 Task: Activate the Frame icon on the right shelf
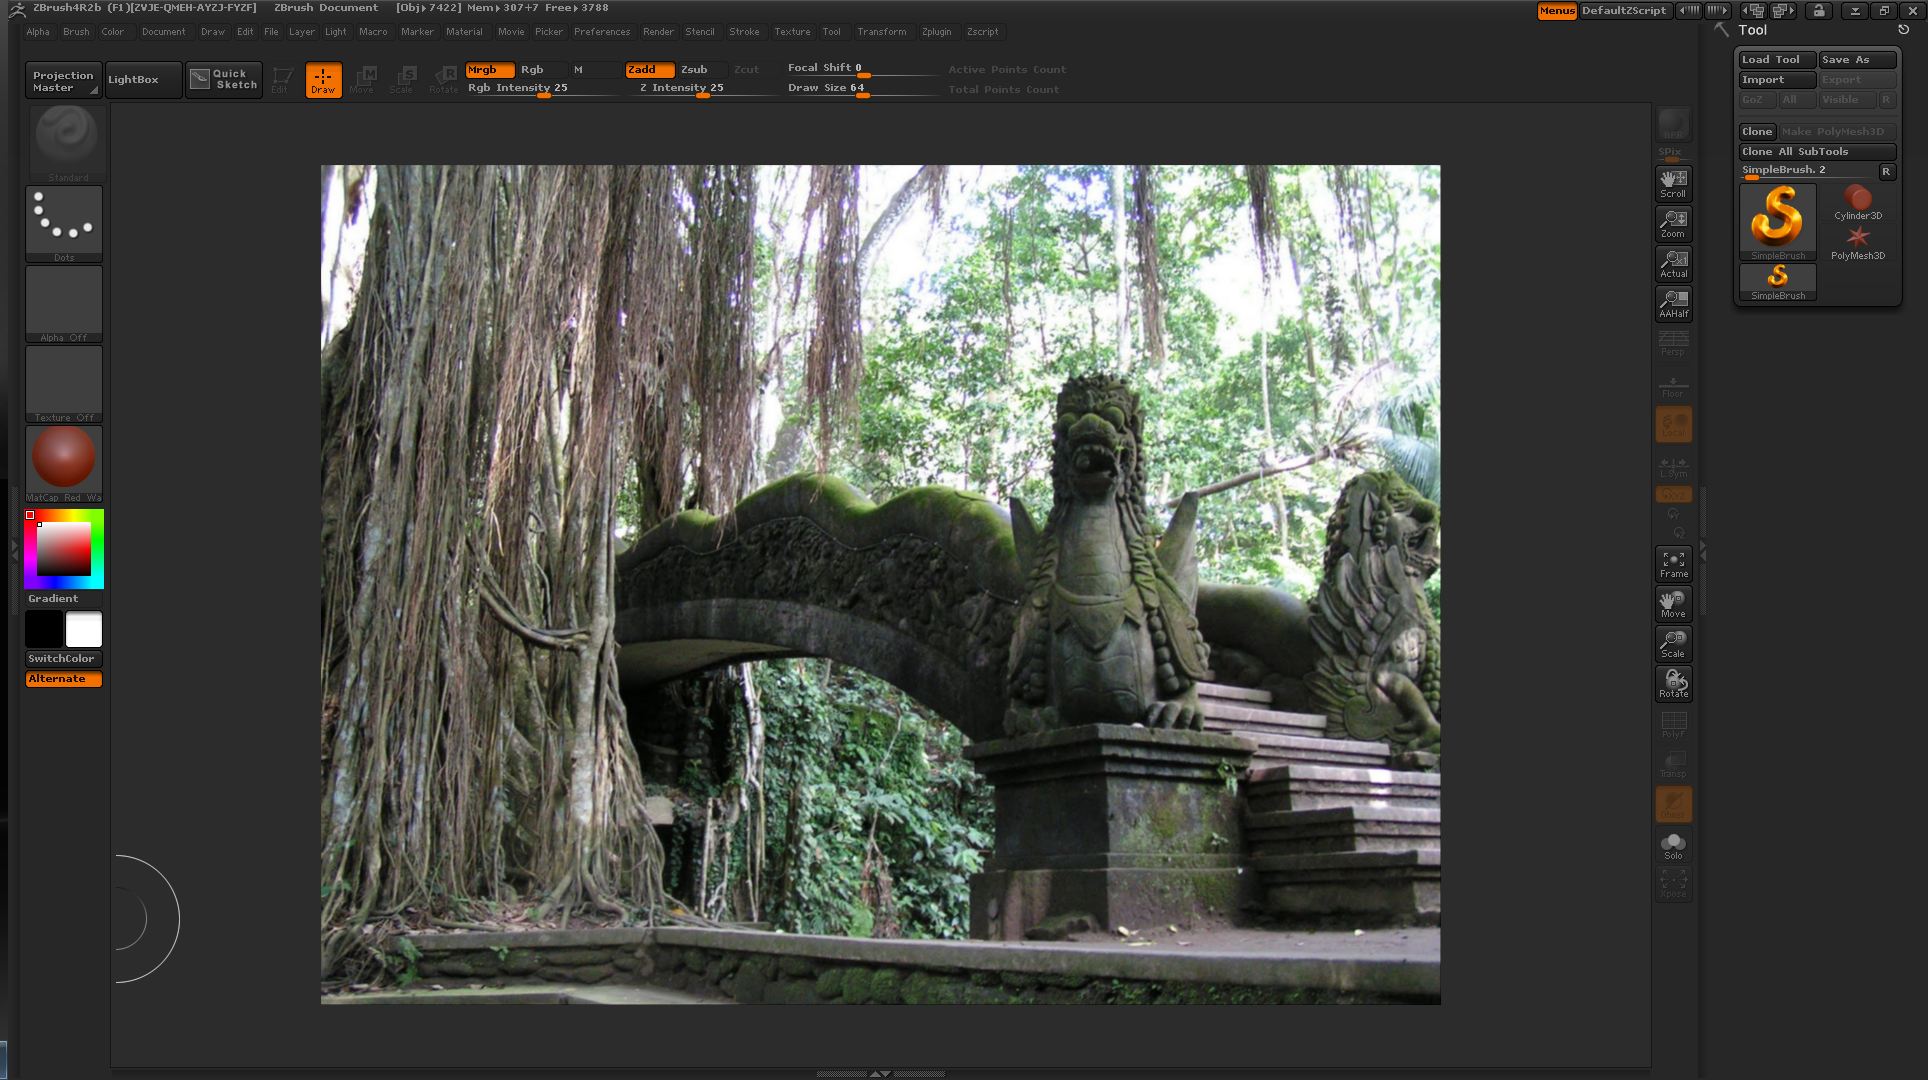(x=1673, y=563)
